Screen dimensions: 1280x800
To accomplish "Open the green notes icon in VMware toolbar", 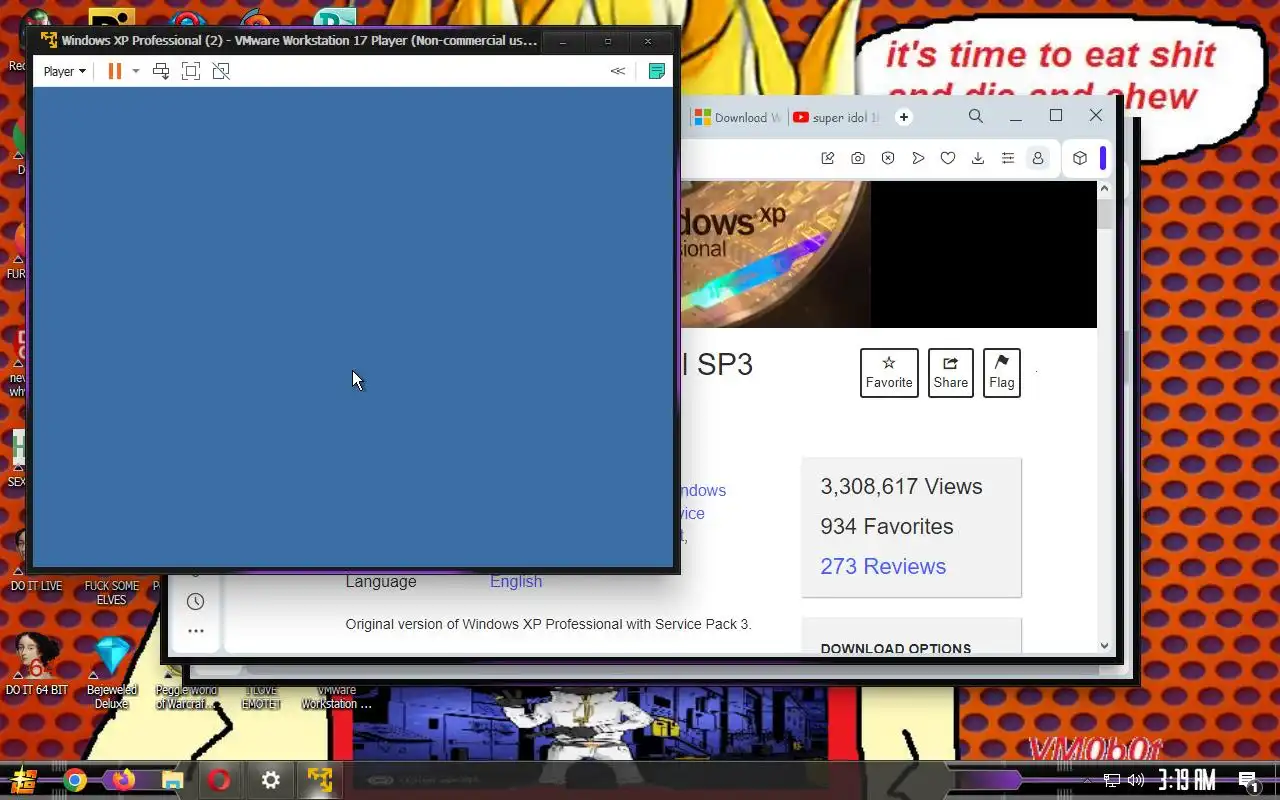I will 657,71.
